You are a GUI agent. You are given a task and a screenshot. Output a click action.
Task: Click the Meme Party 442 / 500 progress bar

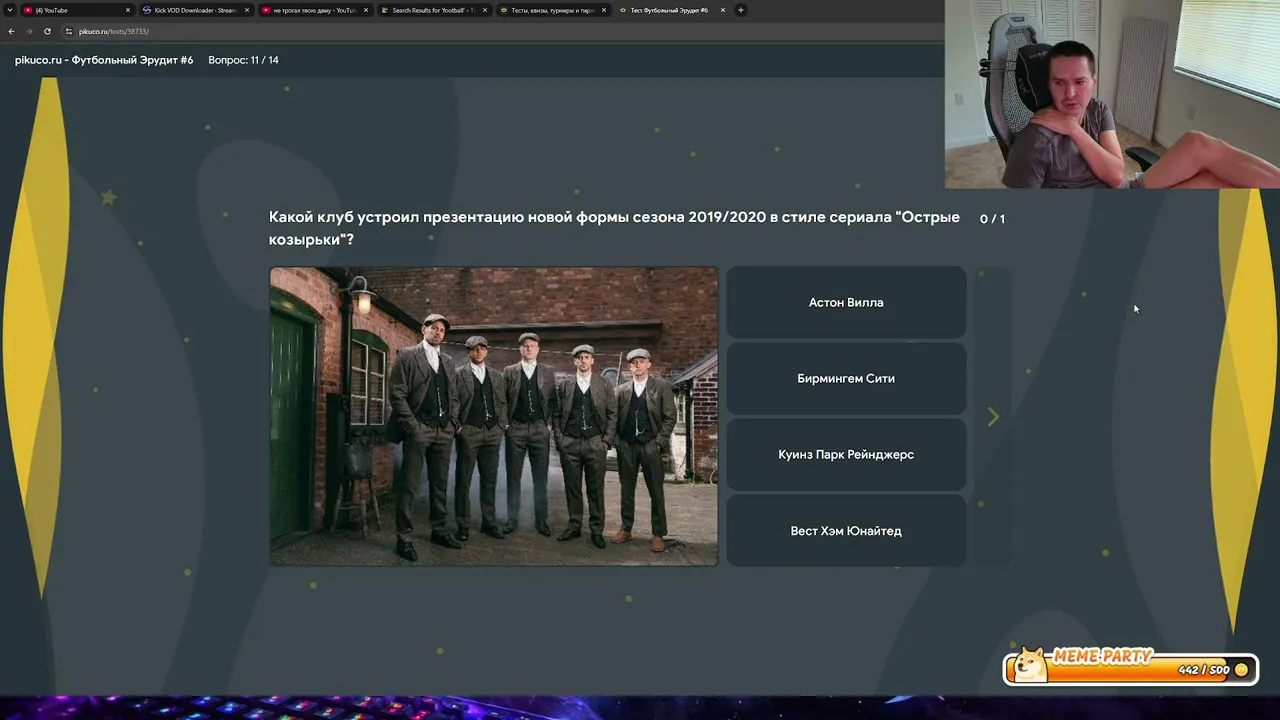click(1131, 669)
